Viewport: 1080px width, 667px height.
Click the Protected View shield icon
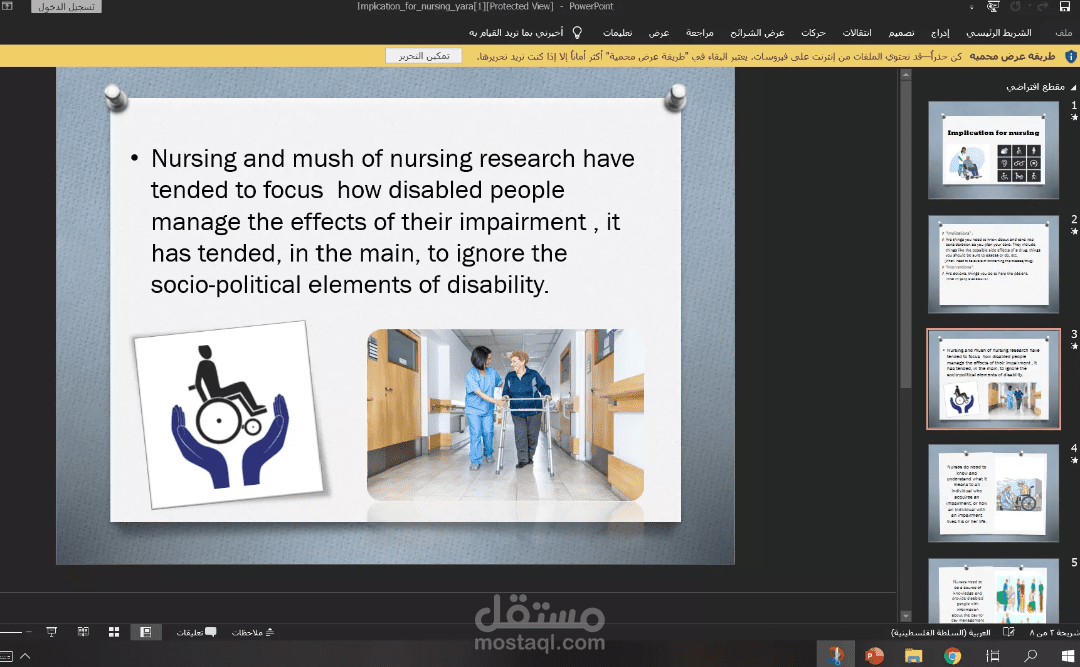(x=1070, y=56)
